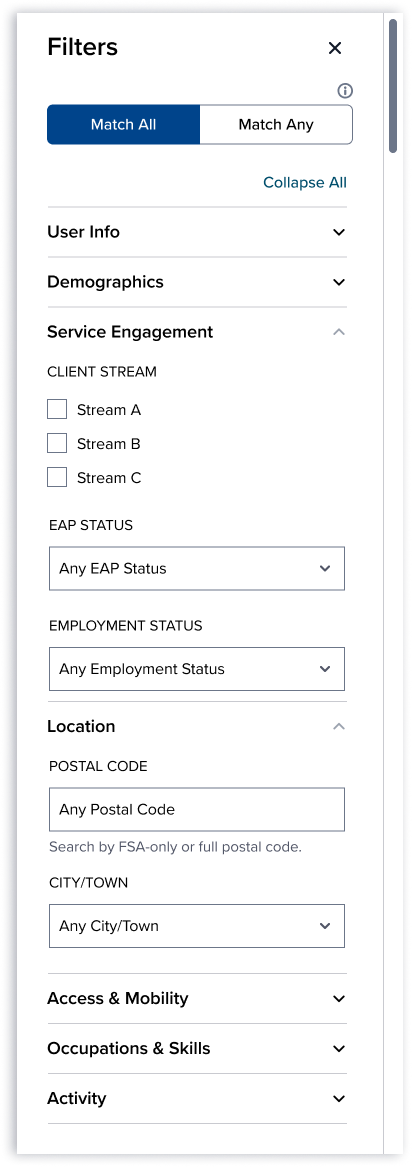The width and height of the screenshot is (412, 1167).
Task: Check the Stream A checkbox
Action: point(57,409)
